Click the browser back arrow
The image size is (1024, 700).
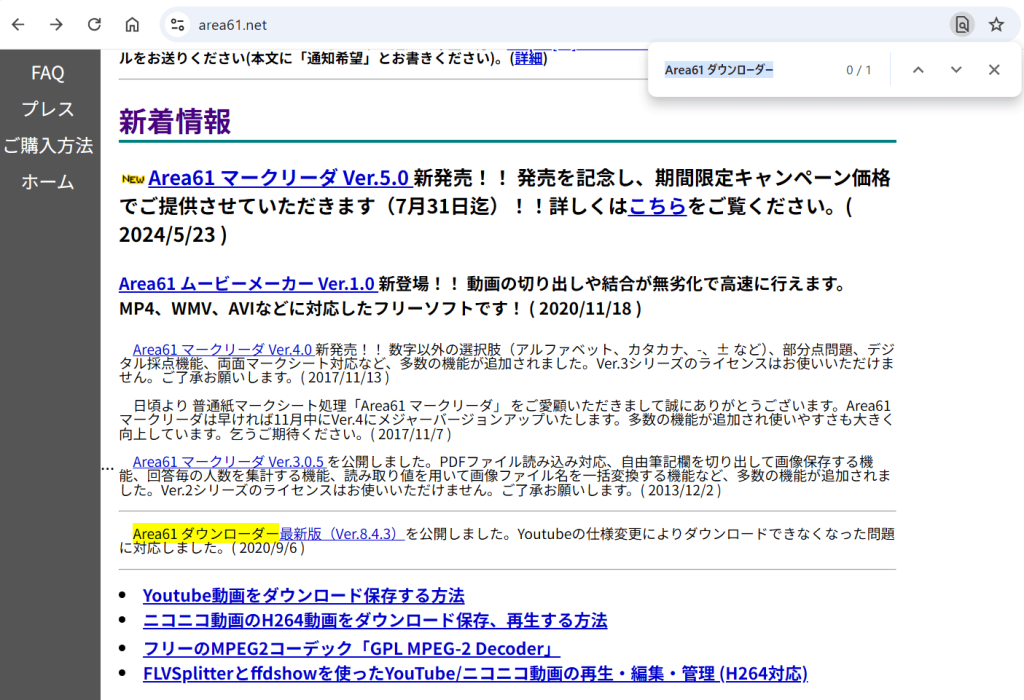[x=18, y=25]
